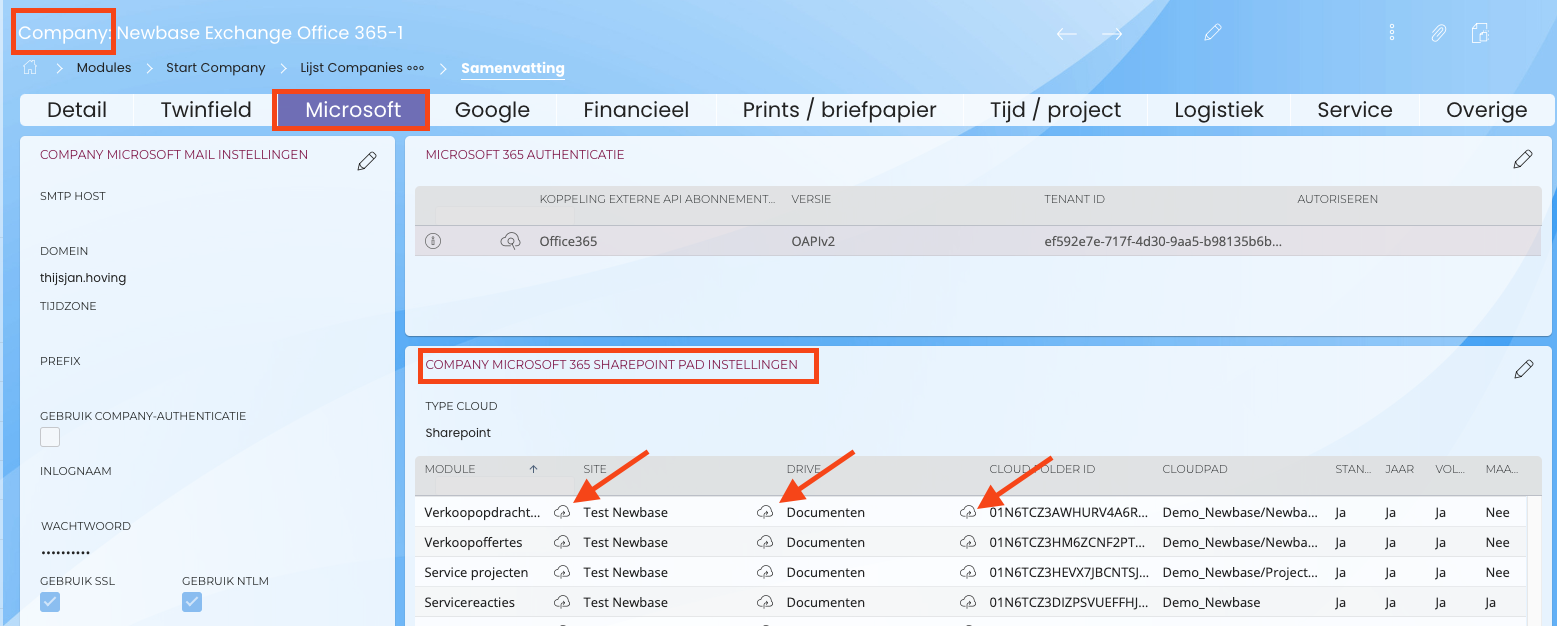Click the home icon in breadcrumb
The image size is (1557, 626).
30,68
